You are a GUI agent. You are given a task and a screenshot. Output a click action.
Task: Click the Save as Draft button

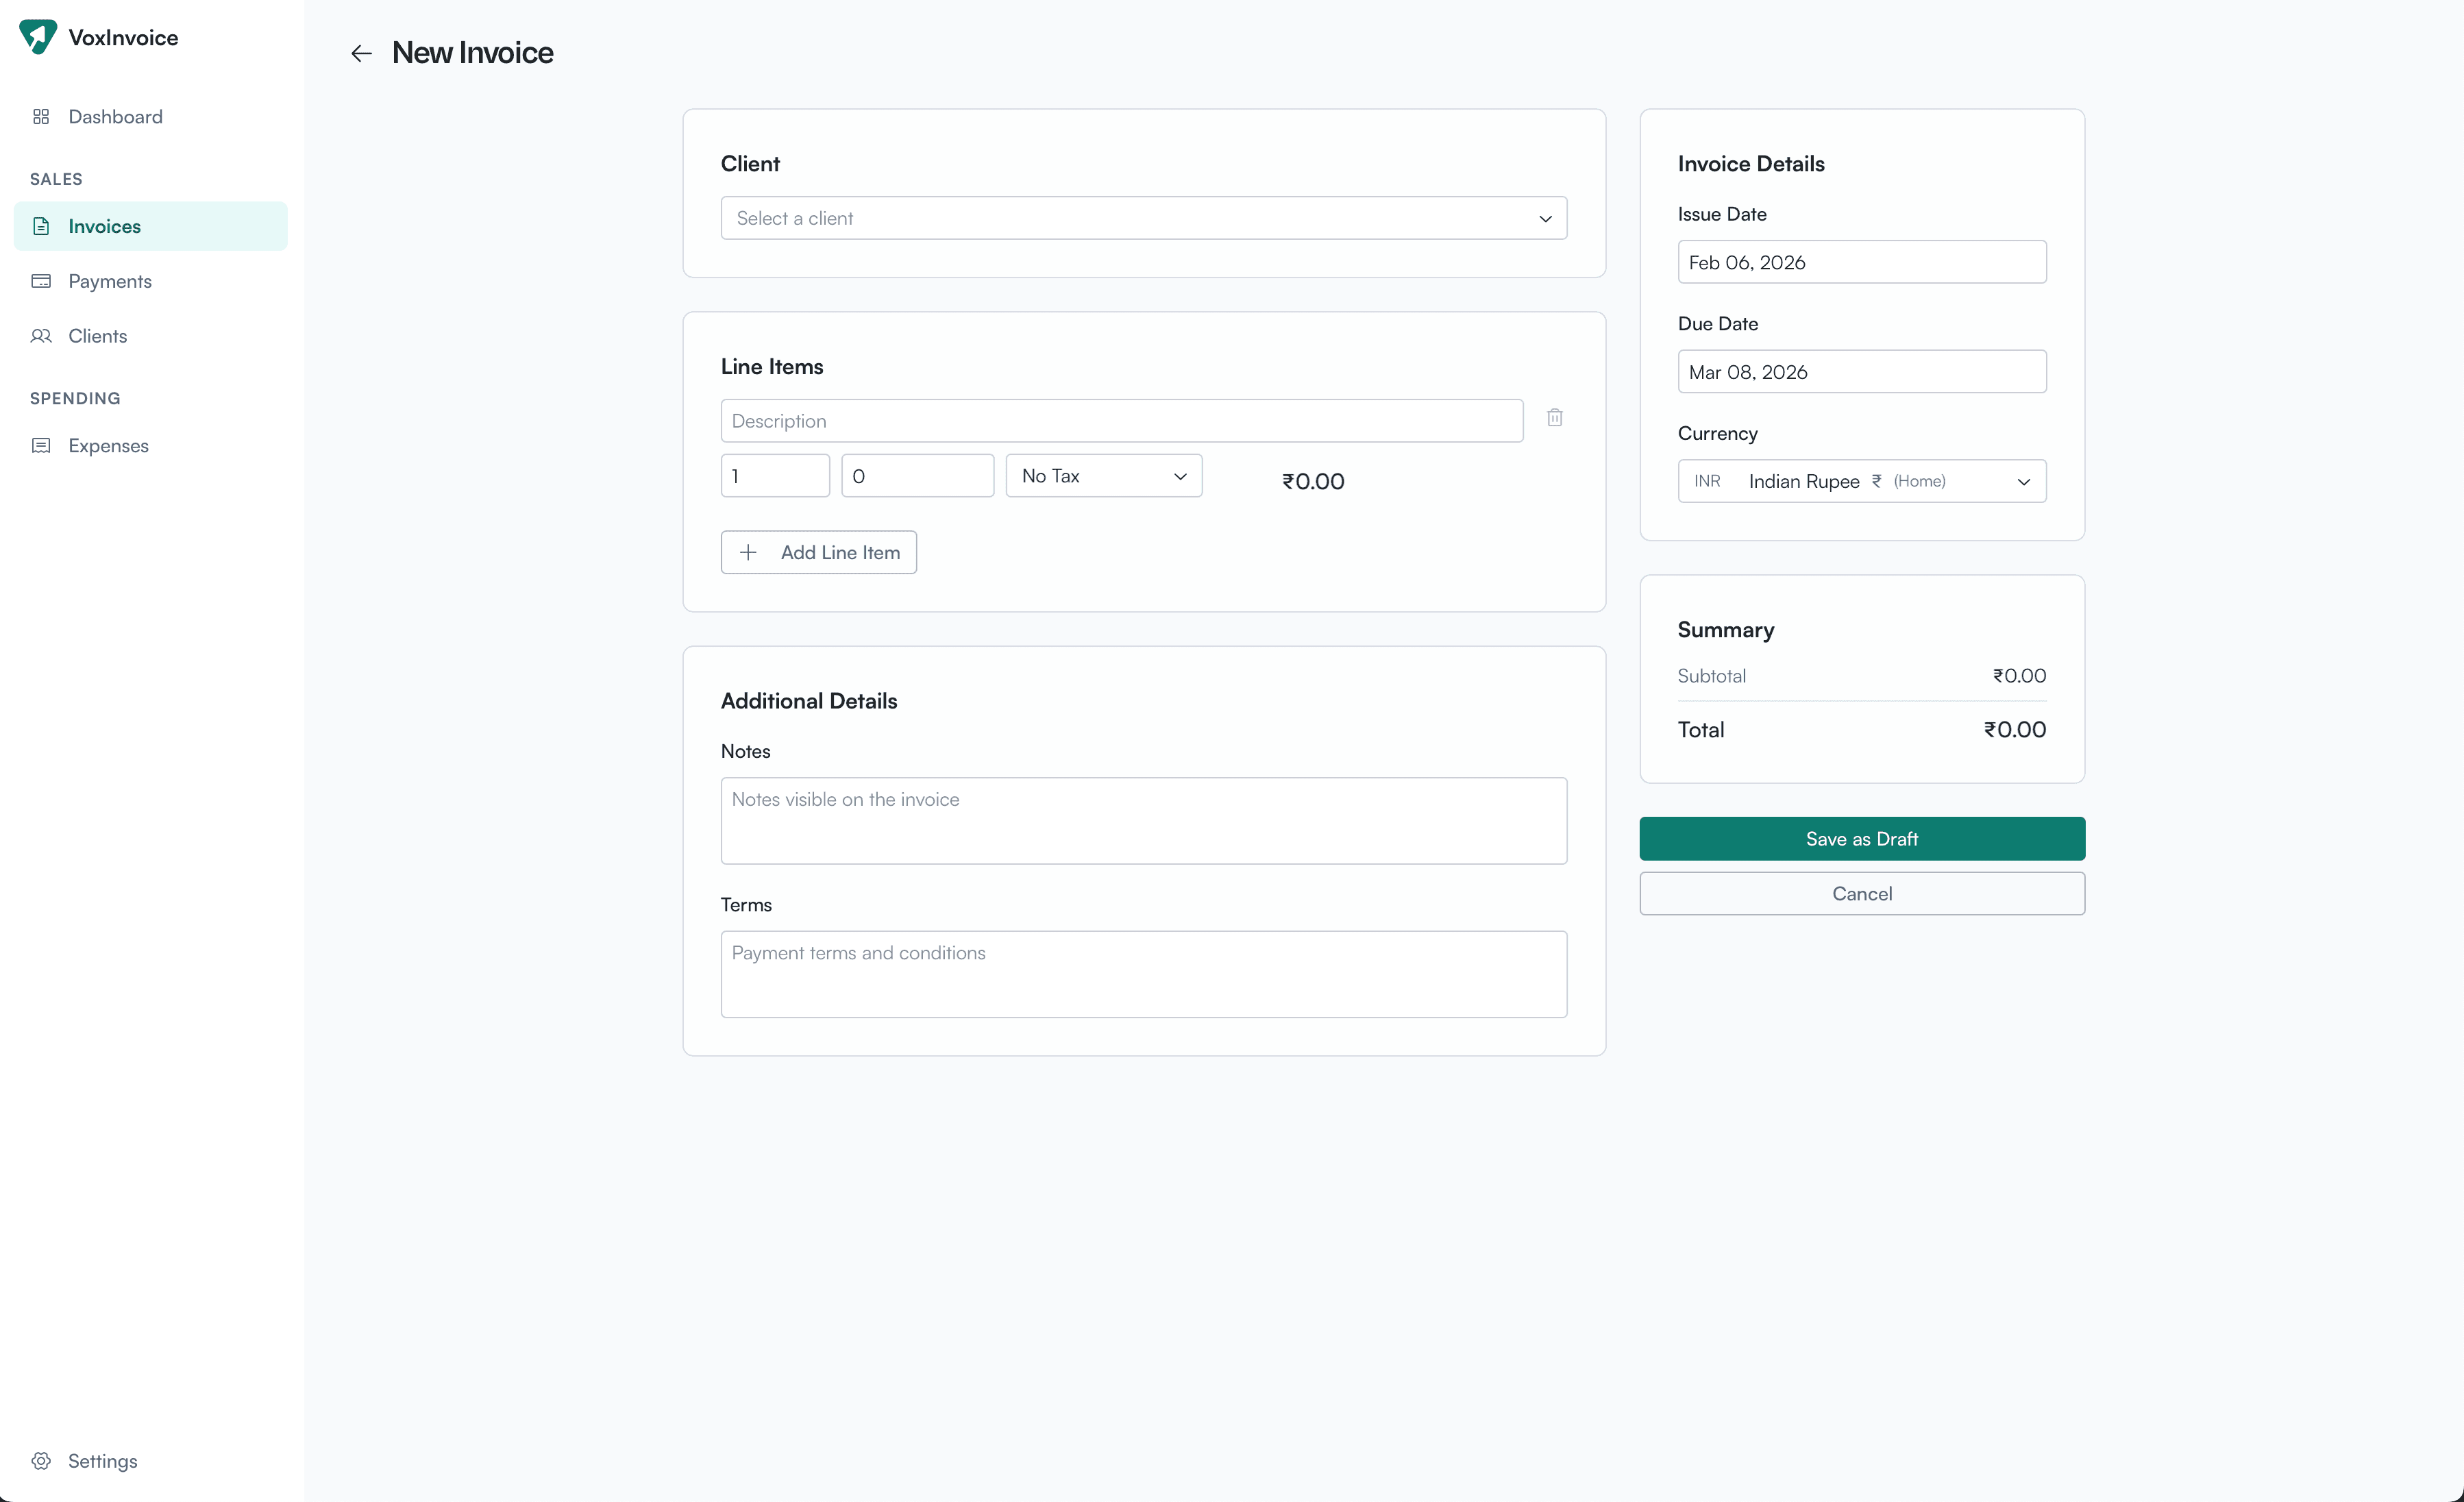point(1861,838)
